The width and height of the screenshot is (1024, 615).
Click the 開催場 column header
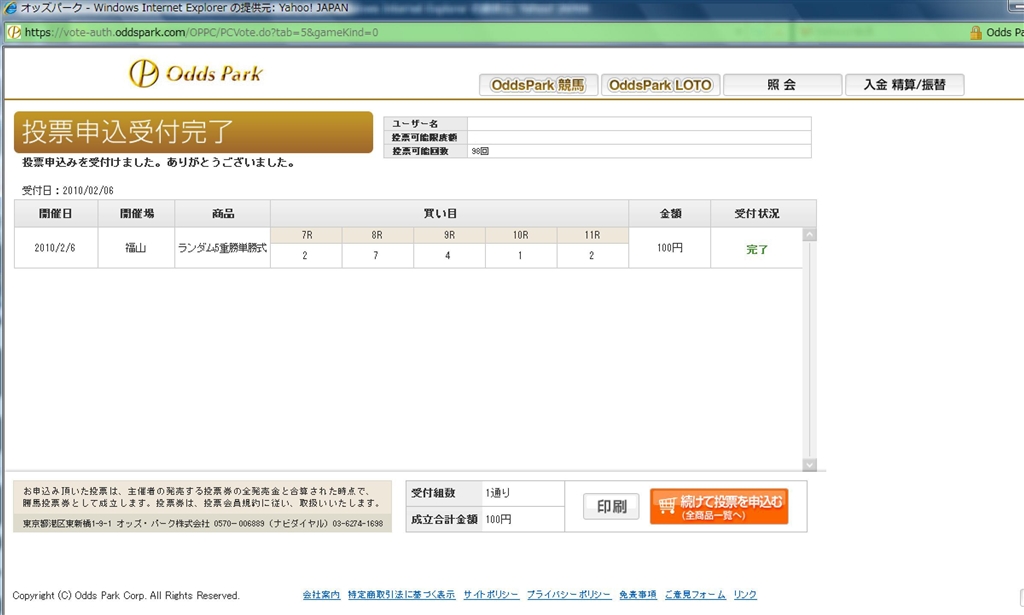coord(136,213)
